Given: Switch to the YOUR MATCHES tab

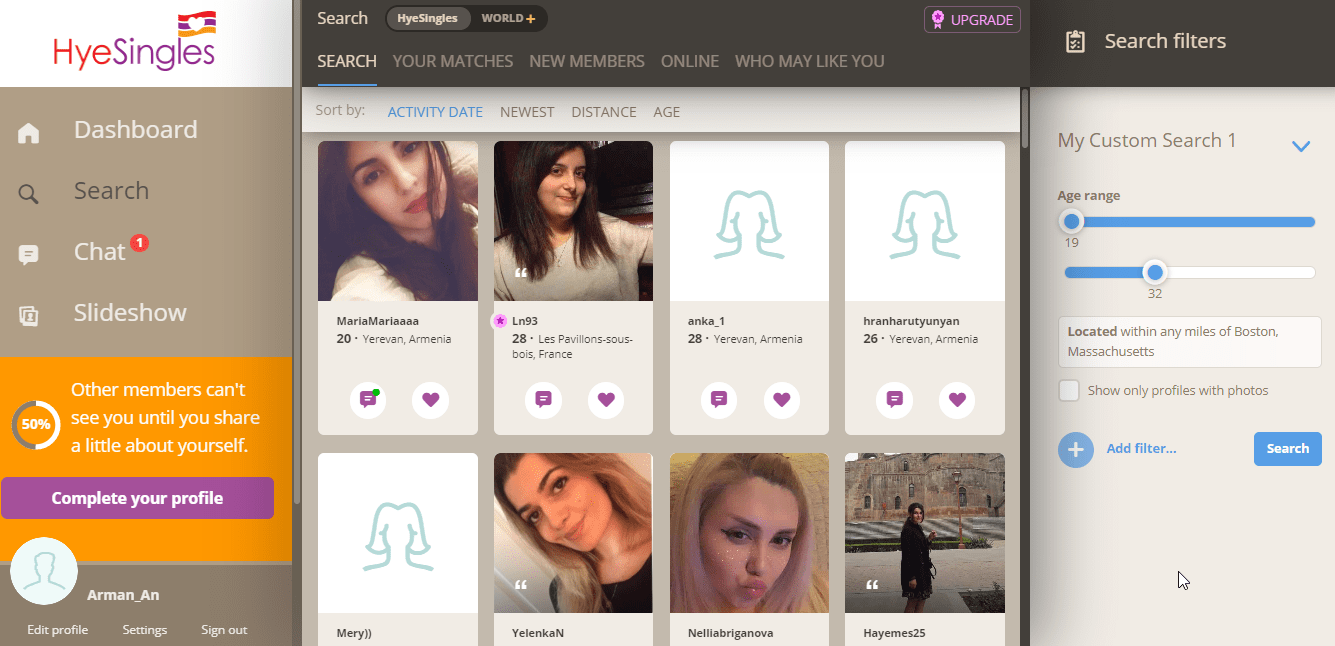Looking at the screenshot, I should click(x=453, y=61).
